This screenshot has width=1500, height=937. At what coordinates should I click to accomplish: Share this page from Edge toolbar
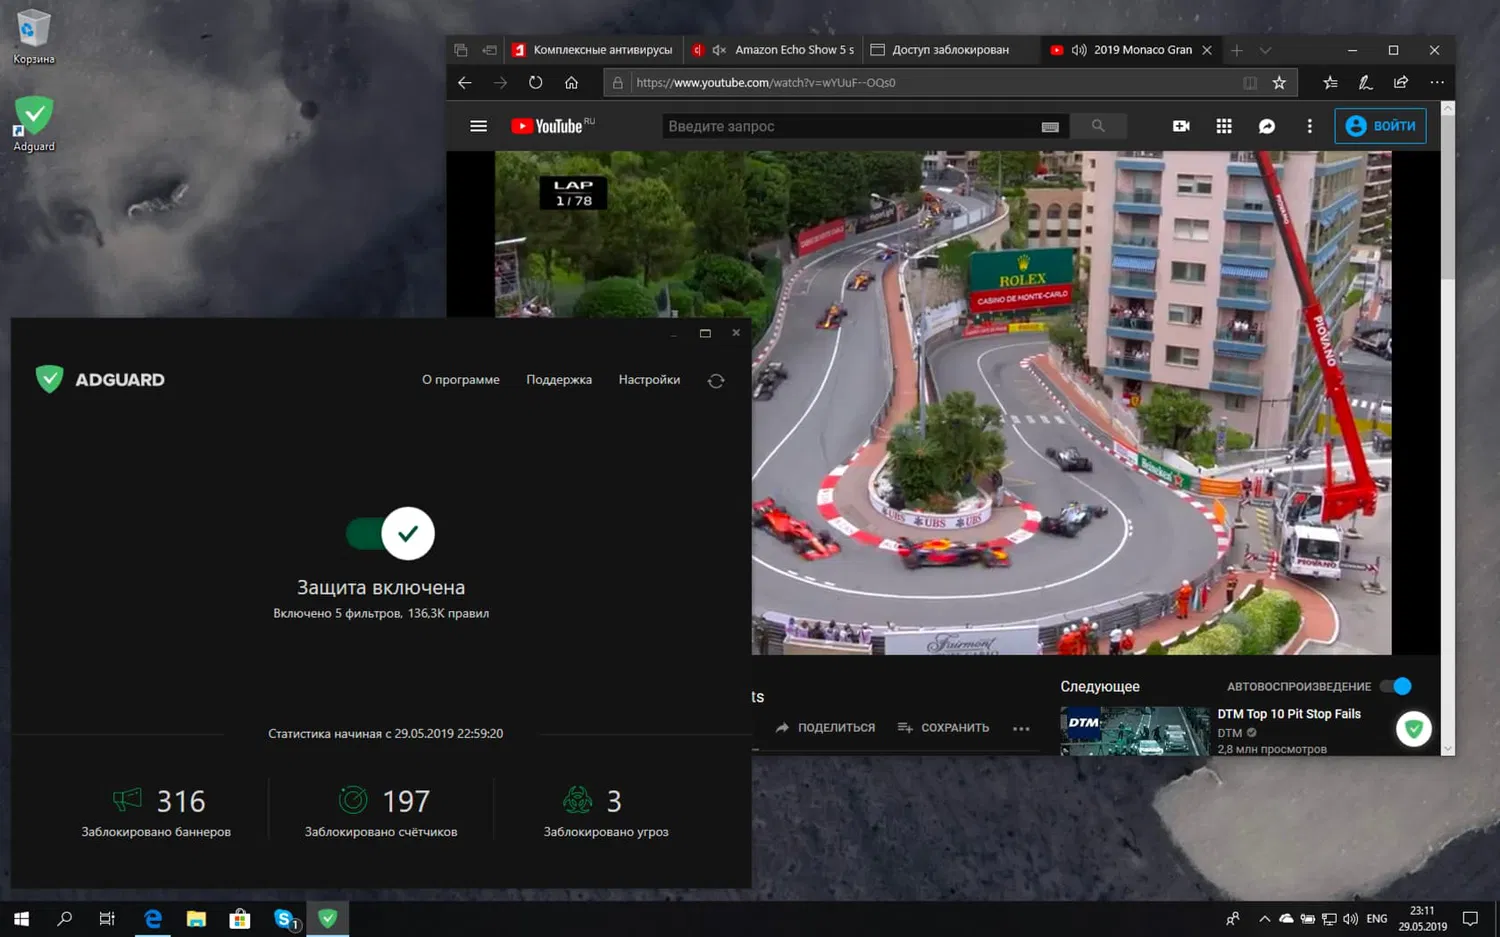coord(1401,83)
